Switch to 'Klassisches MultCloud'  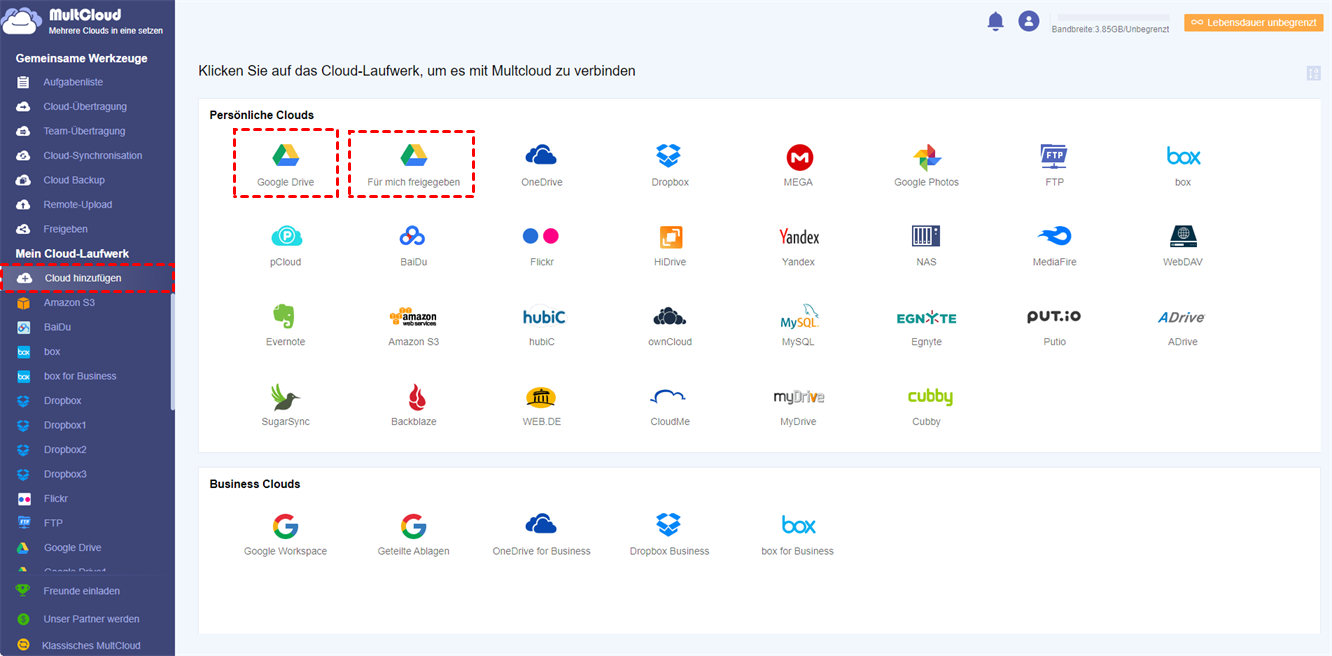[91, 646]
